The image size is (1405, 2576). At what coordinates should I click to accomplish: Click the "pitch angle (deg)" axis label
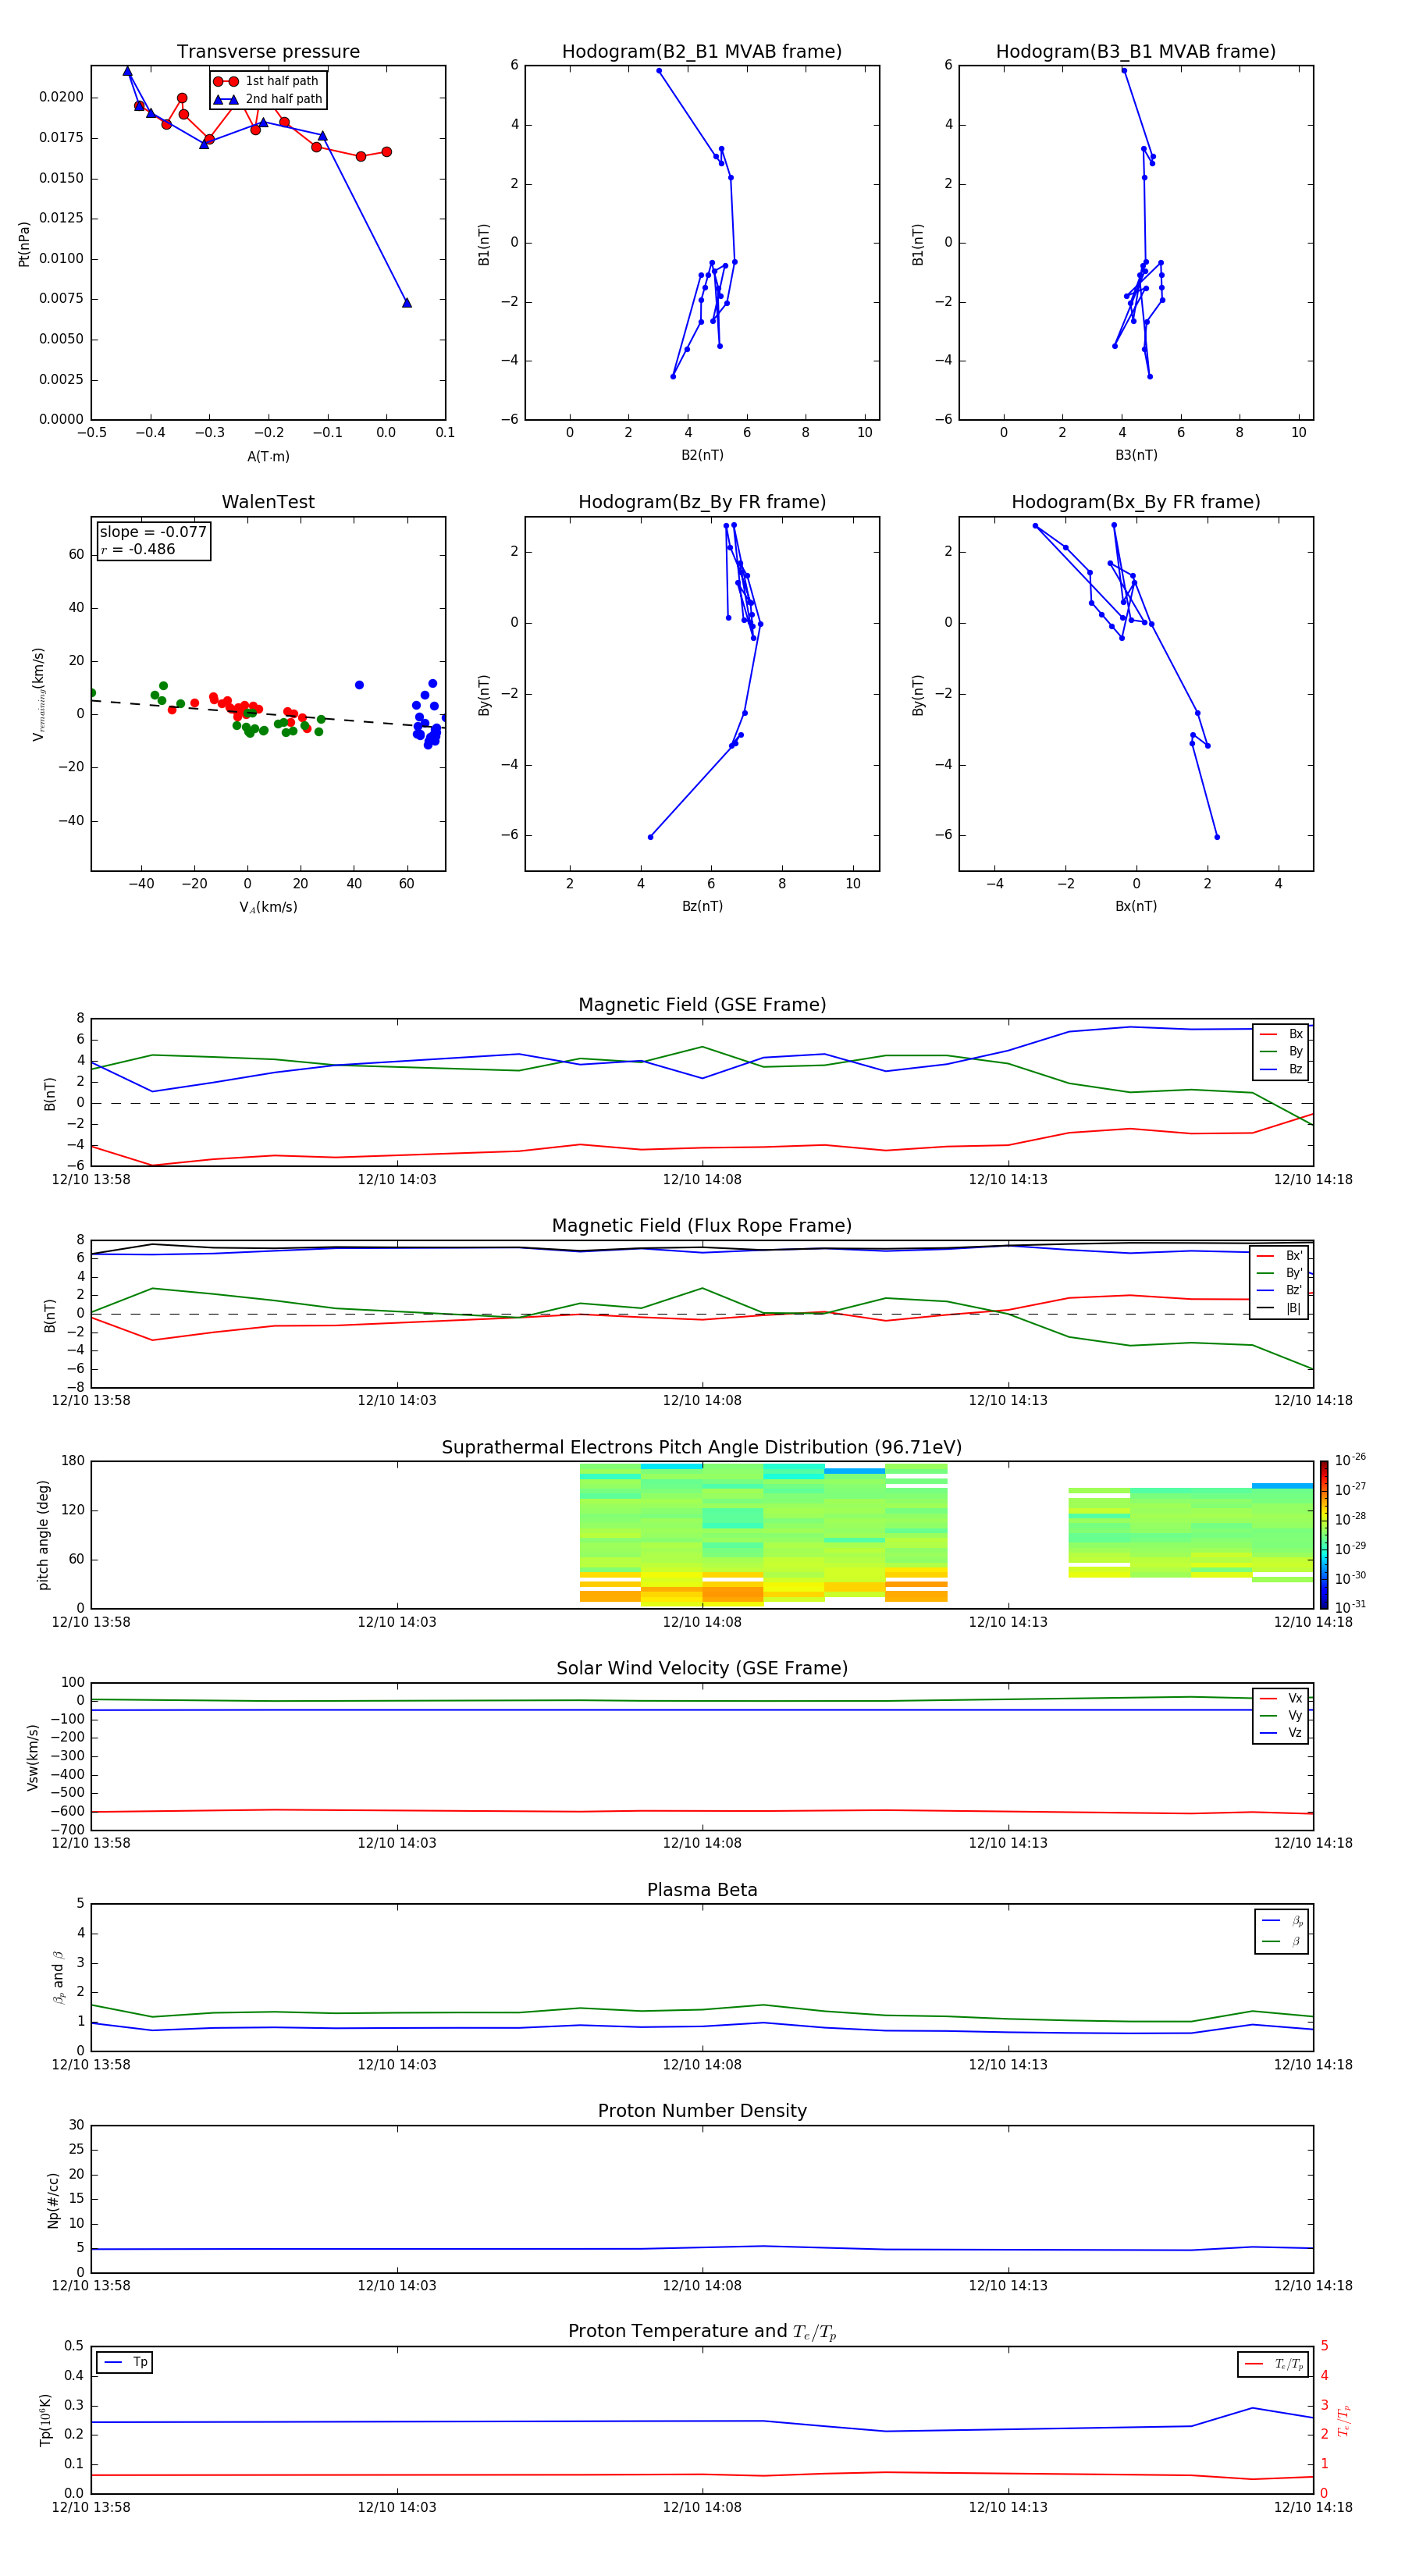(x=43, y=1535)
